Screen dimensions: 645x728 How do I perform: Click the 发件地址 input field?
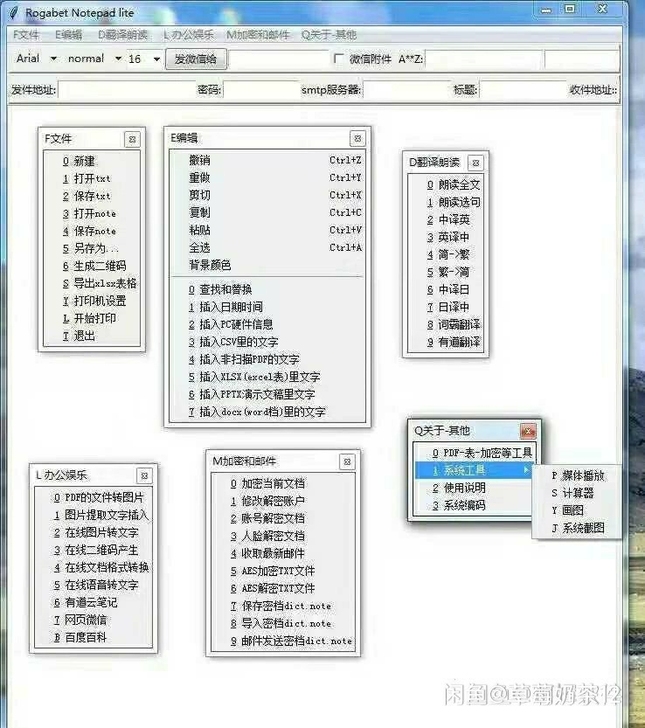(x=127, y=90)
